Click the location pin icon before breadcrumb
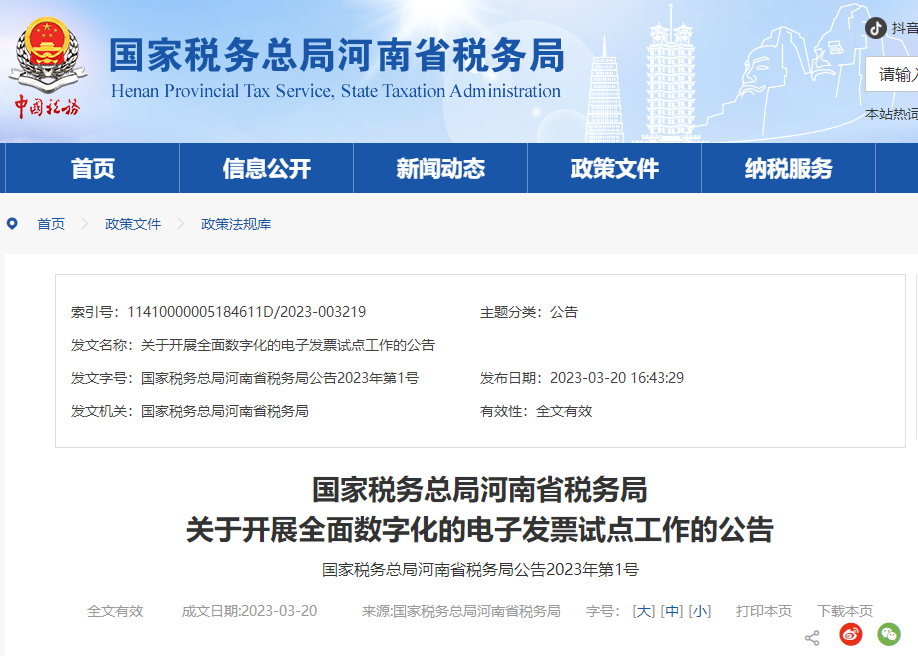Screen dimensions: 918x656 [10, 224]
